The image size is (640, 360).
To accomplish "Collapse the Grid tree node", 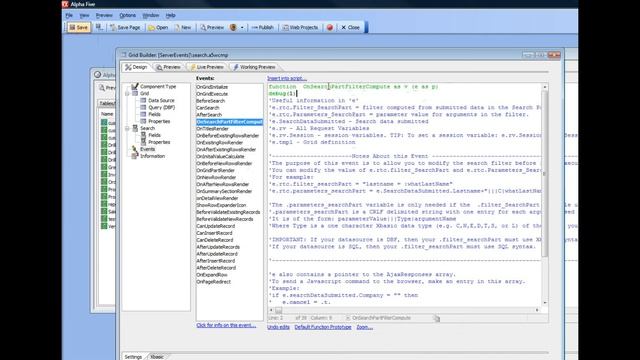I will [127, 93].
